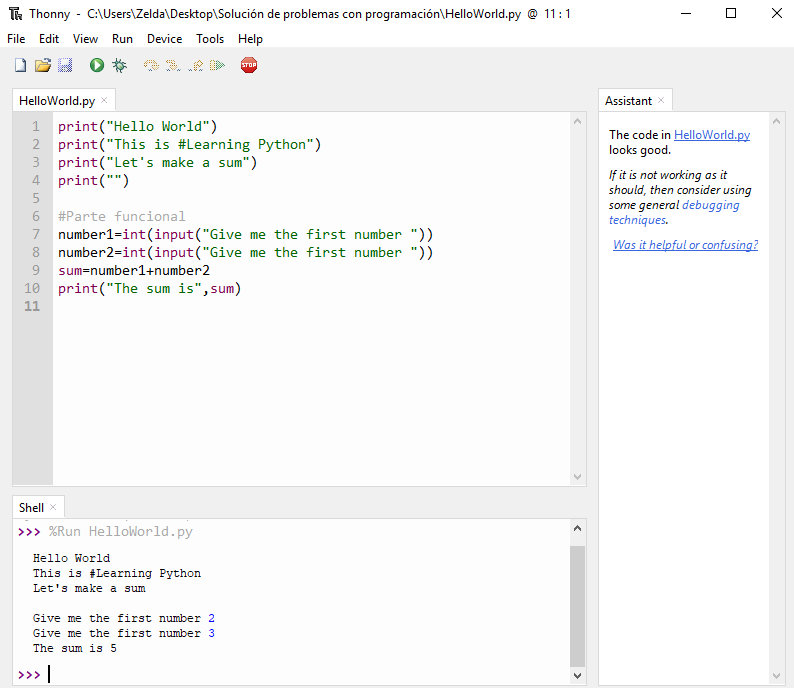
Task: Click the Step over toolbar icon
Action: [x=151, y=65]
